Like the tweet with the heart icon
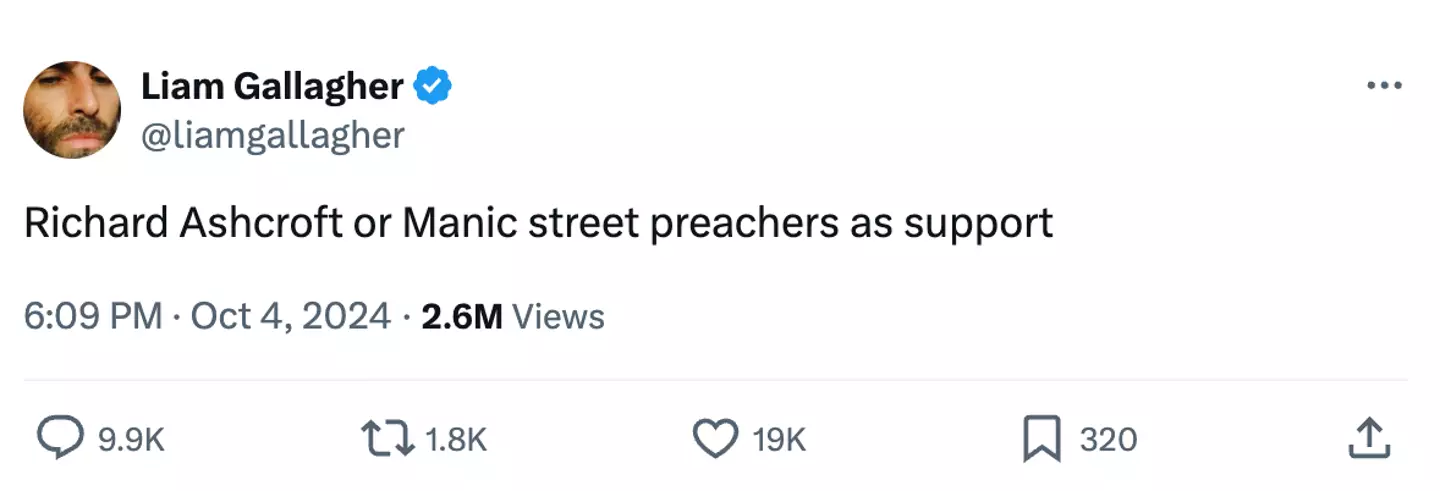 [715, 439]
